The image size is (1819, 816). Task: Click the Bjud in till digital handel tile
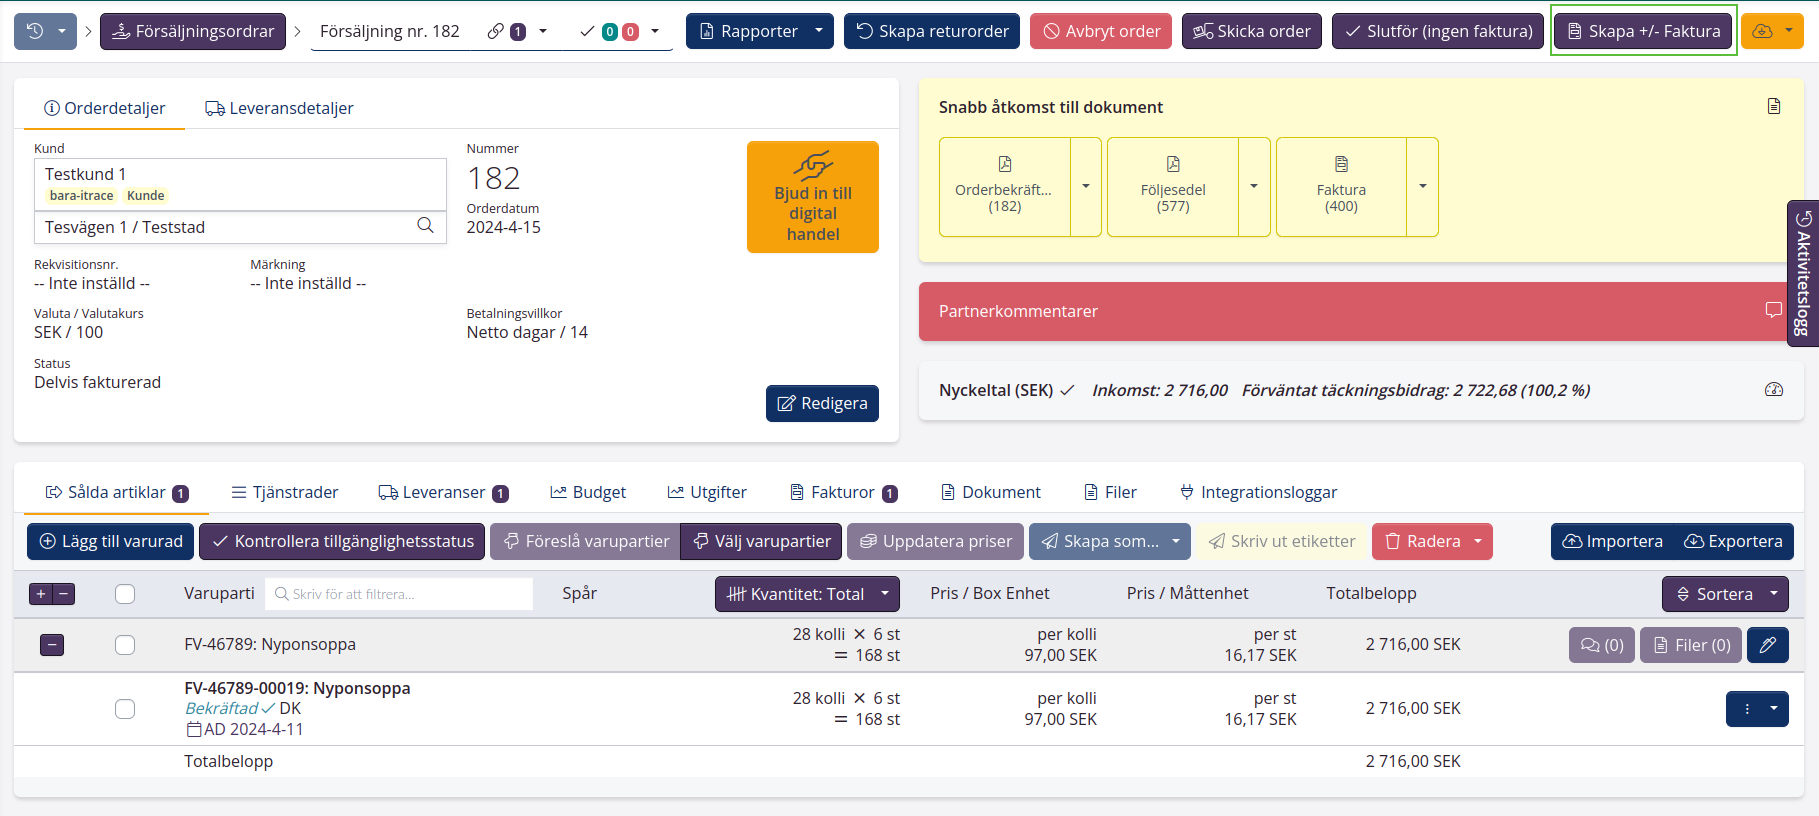(x=812, y=197)
